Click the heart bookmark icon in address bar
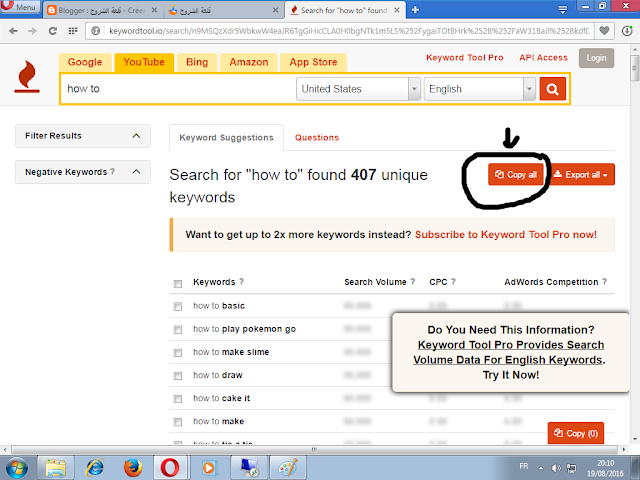640x480 pixels. point(604,31)
